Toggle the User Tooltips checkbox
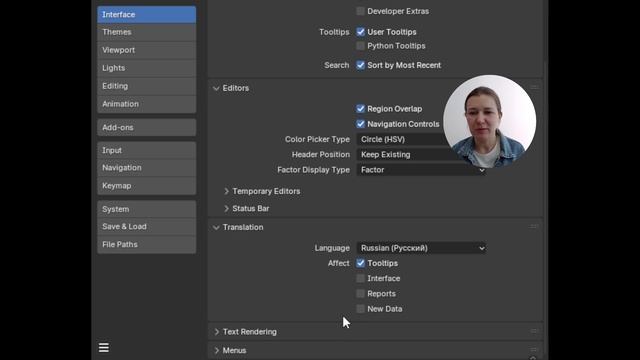Viewport: 640px width, 360px height. pyautogui.click(x=360, y=32)
